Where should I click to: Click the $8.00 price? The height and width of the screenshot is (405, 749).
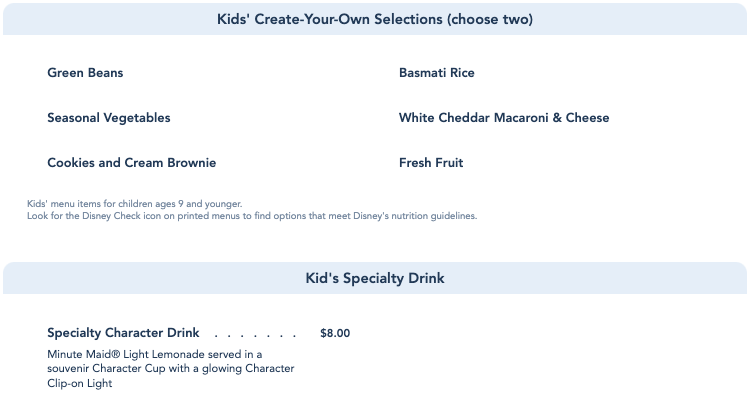(x=335, y=333)
